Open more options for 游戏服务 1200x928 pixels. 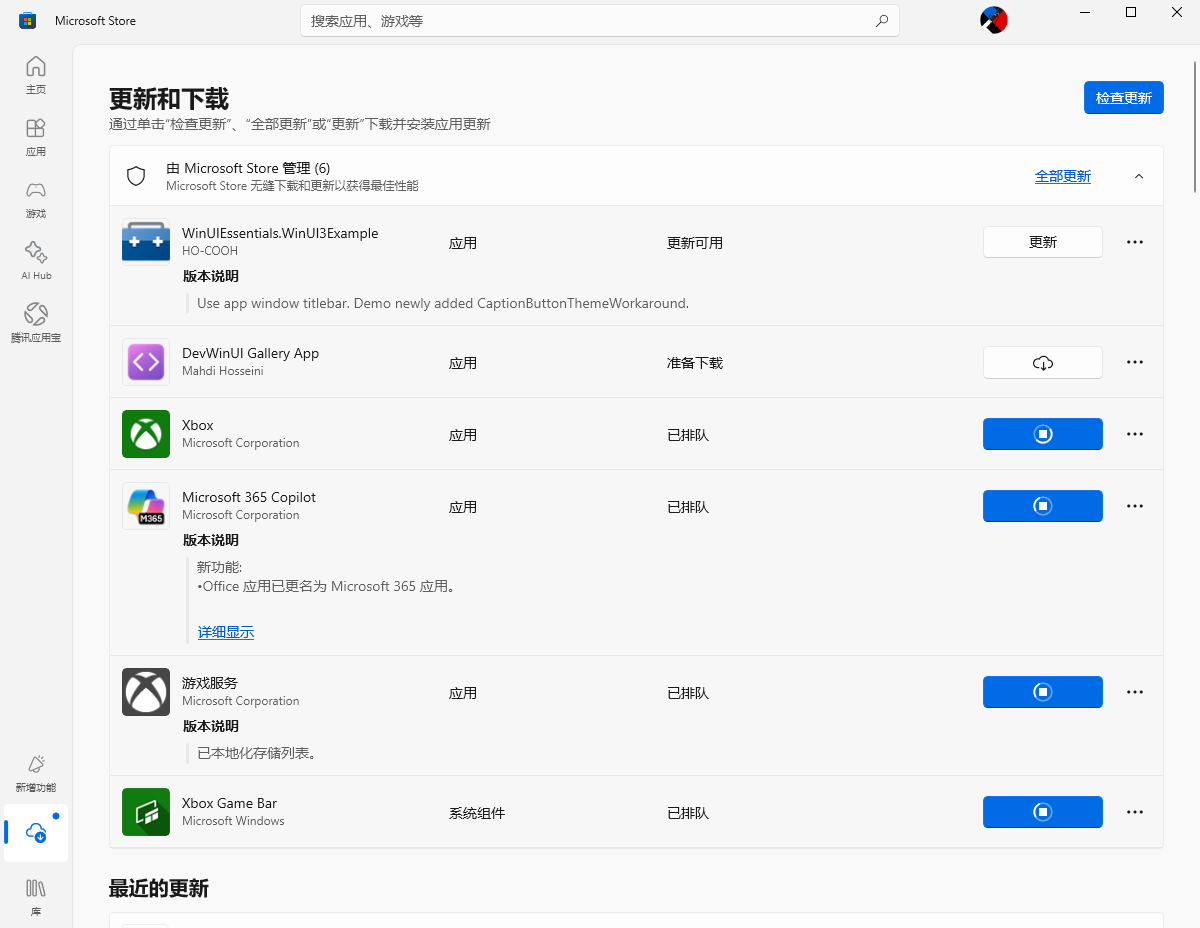1135,692
